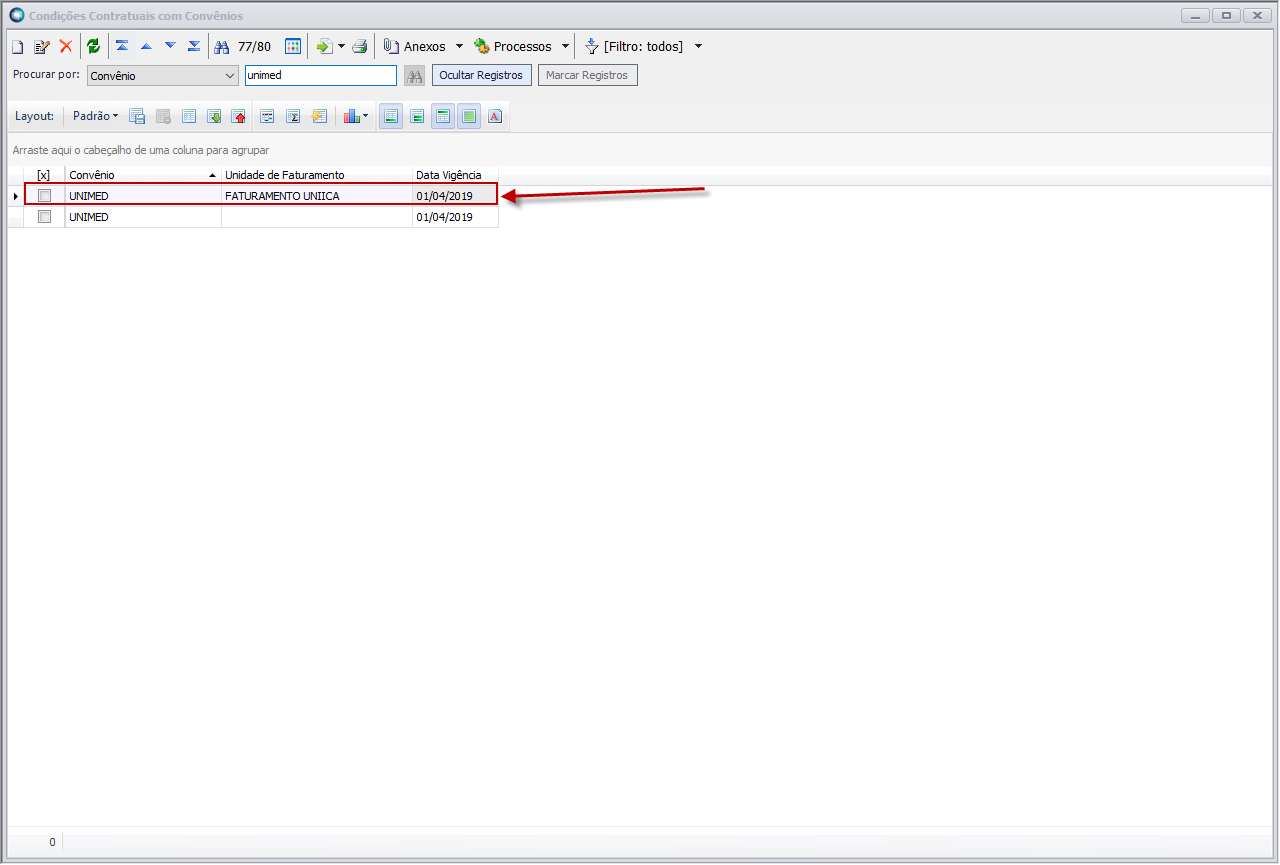Open the Processos menu
This screenshot has height=865, width=1280.
(513, 46)
